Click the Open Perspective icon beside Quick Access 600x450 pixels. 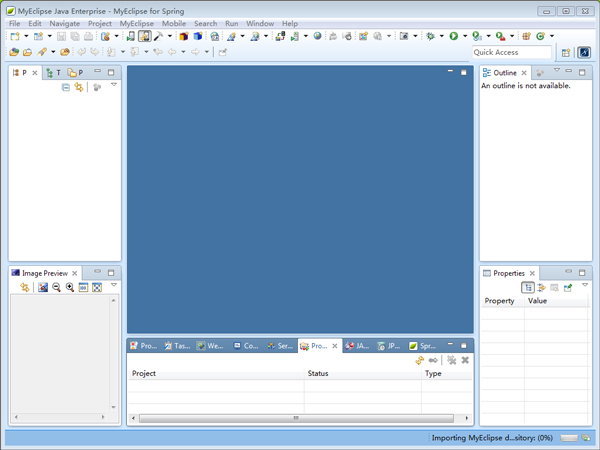566,52
